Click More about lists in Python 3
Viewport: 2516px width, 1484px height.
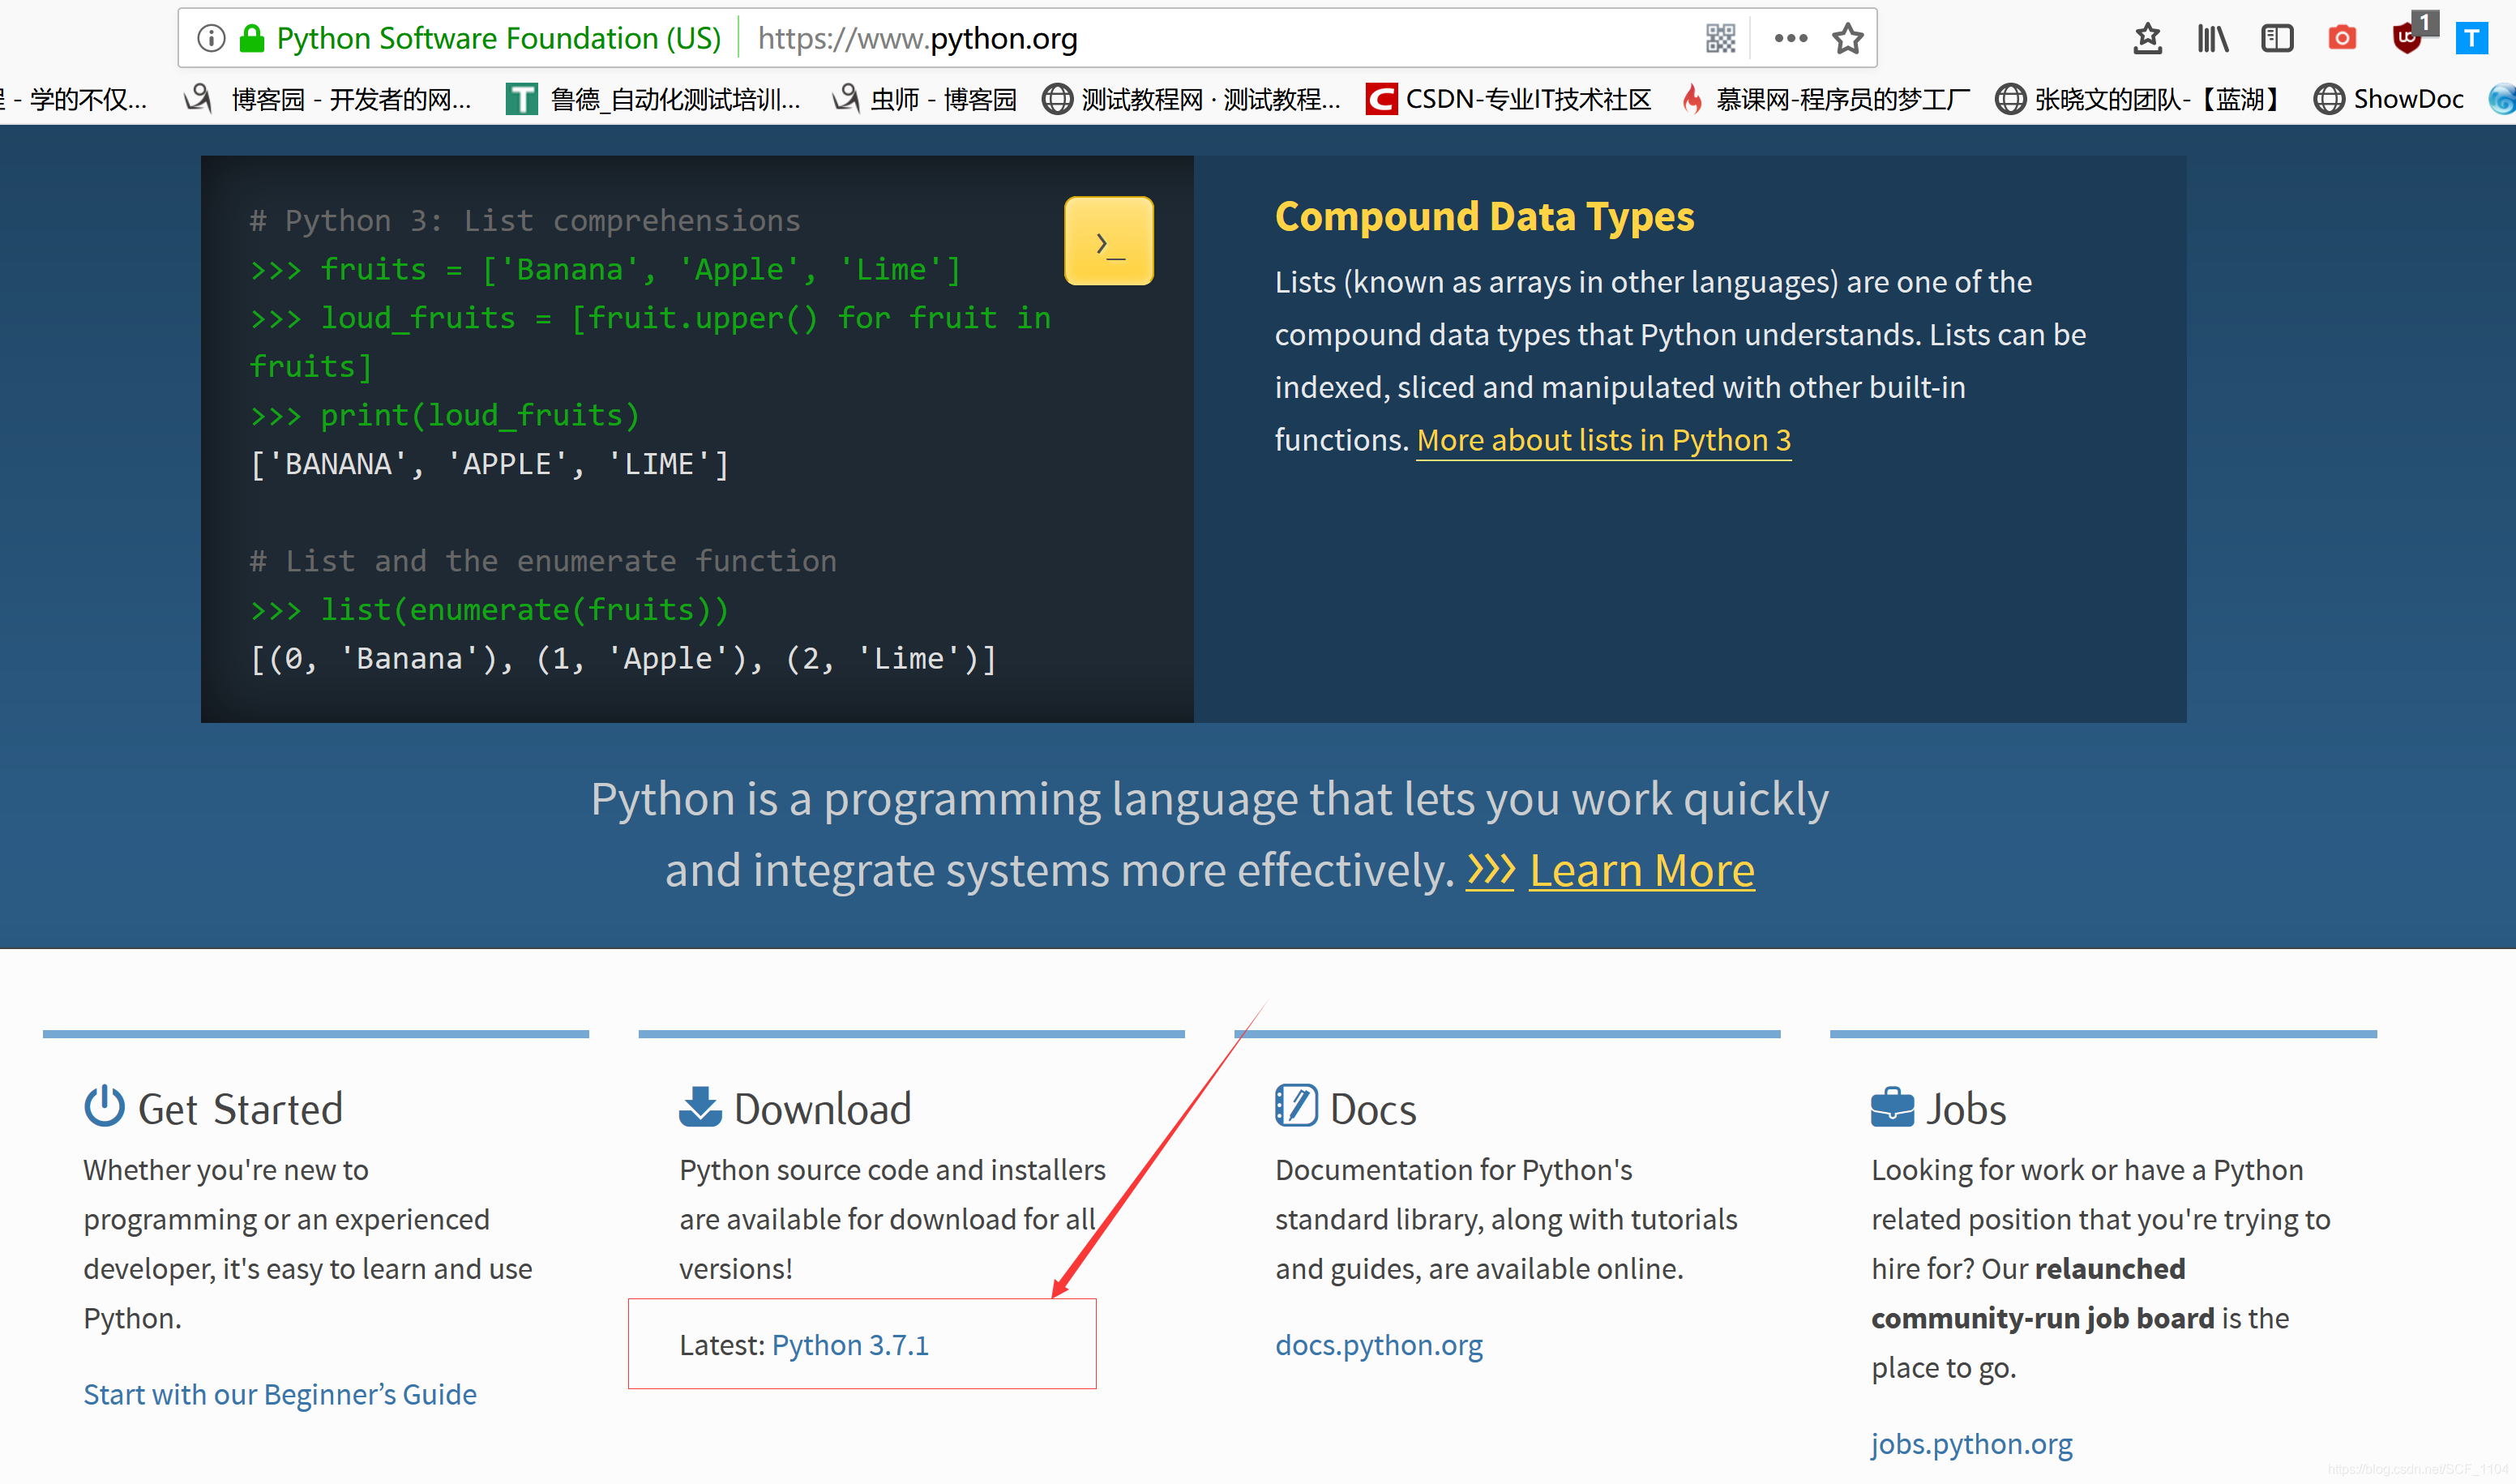coord(1603,440)
